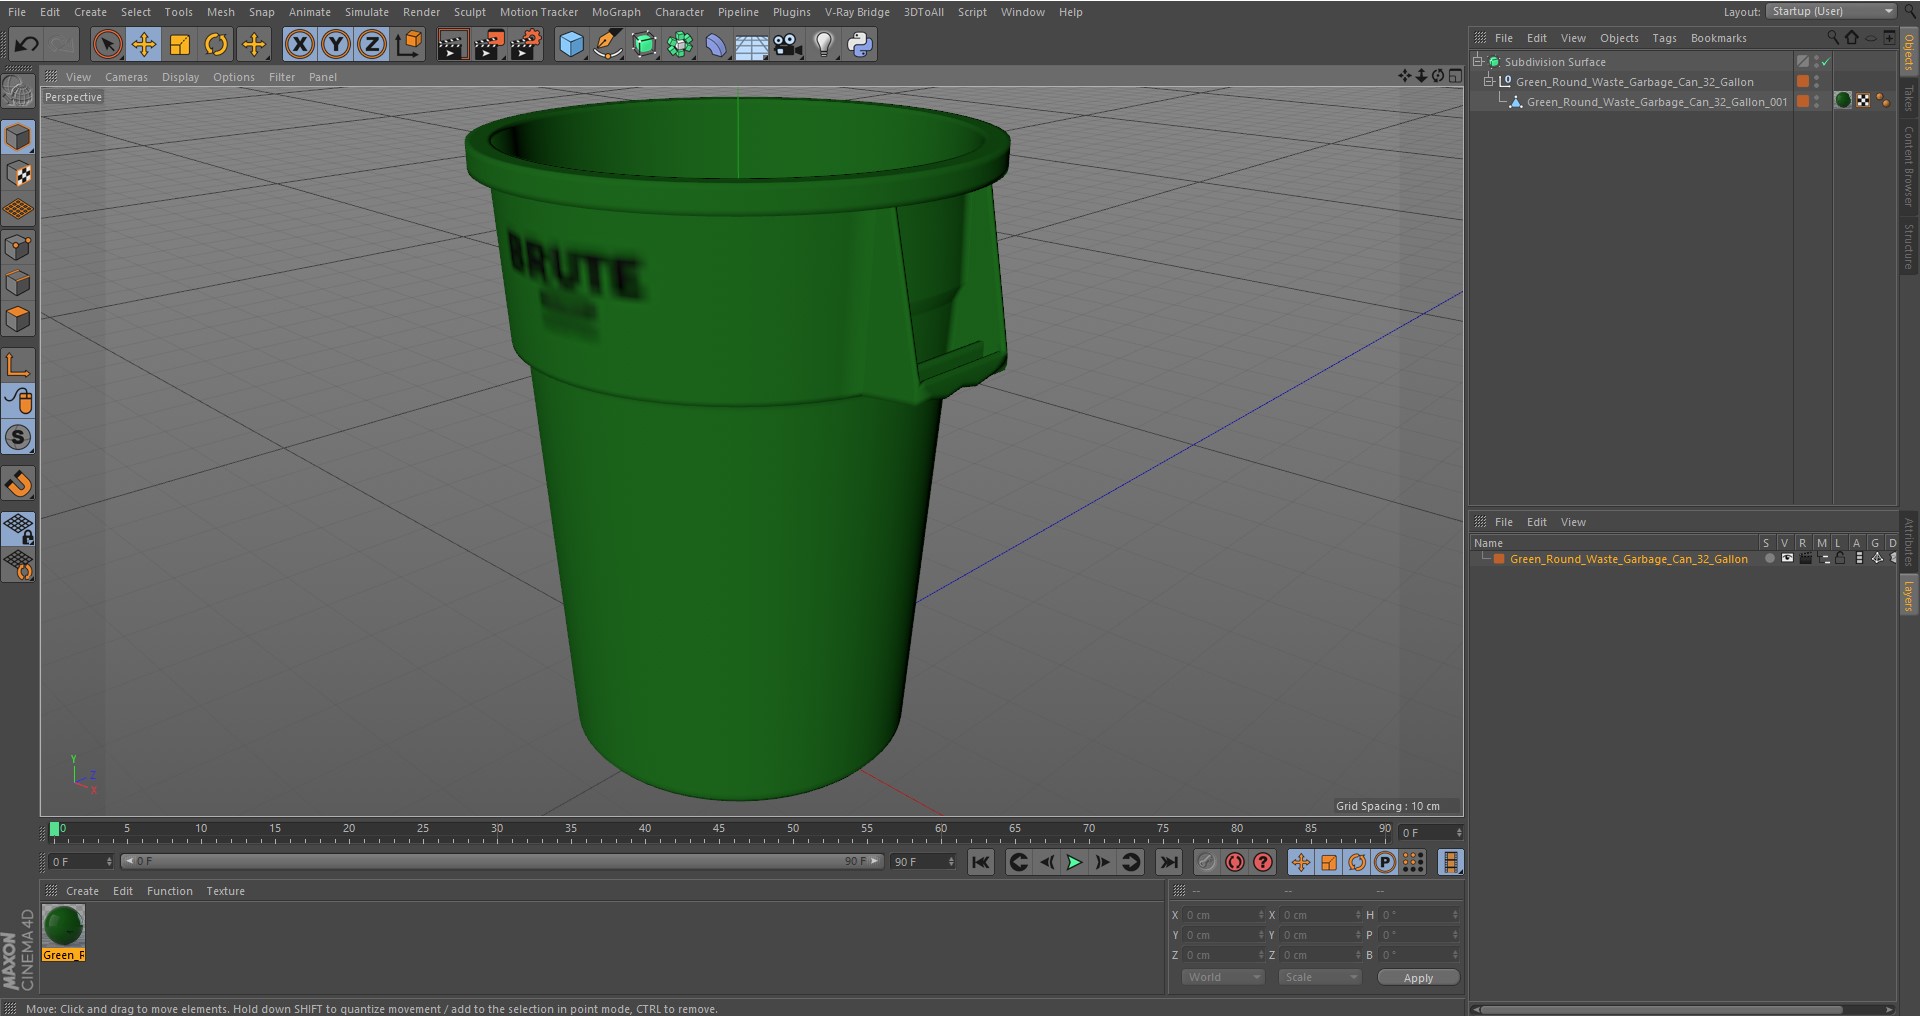Switch to Edges mode
This screenshot has width=1920, height=1016.
coord(18,283)
